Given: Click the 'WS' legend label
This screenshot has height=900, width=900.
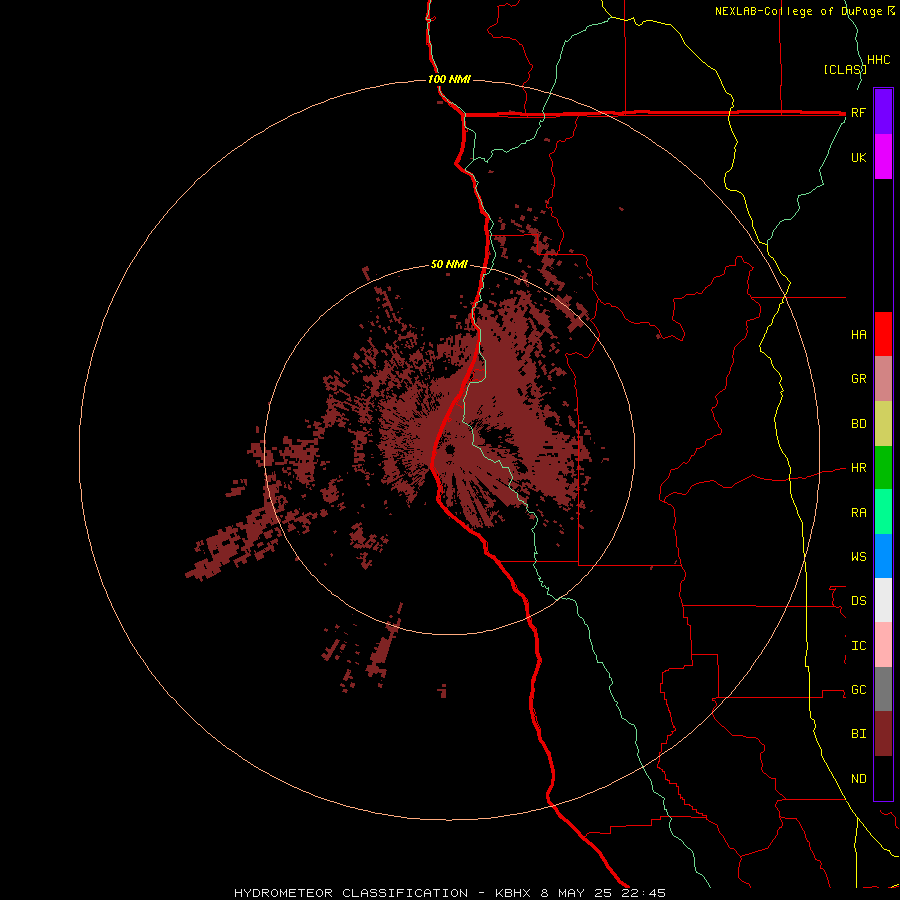Looking at the screenshot, I should pyautogui.click(x=858, y=557).
